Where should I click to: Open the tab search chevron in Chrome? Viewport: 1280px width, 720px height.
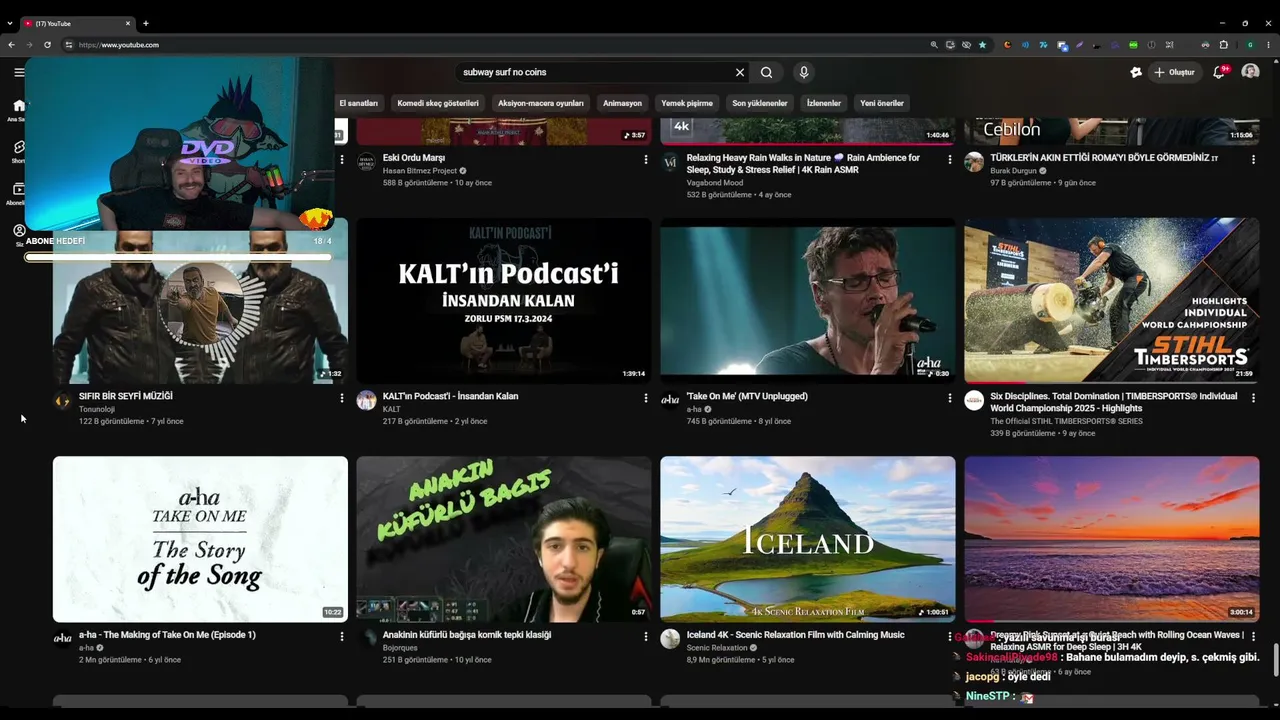[10, 23]
